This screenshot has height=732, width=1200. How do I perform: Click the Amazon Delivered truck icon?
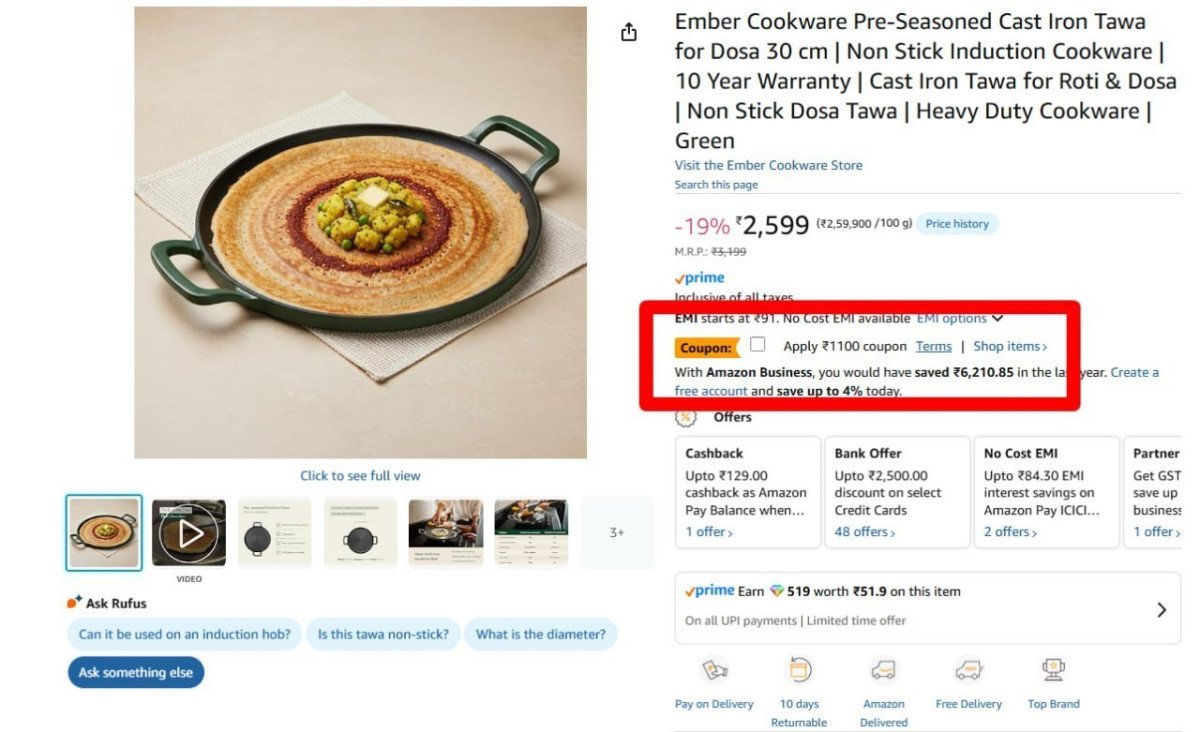click(883, 670)
